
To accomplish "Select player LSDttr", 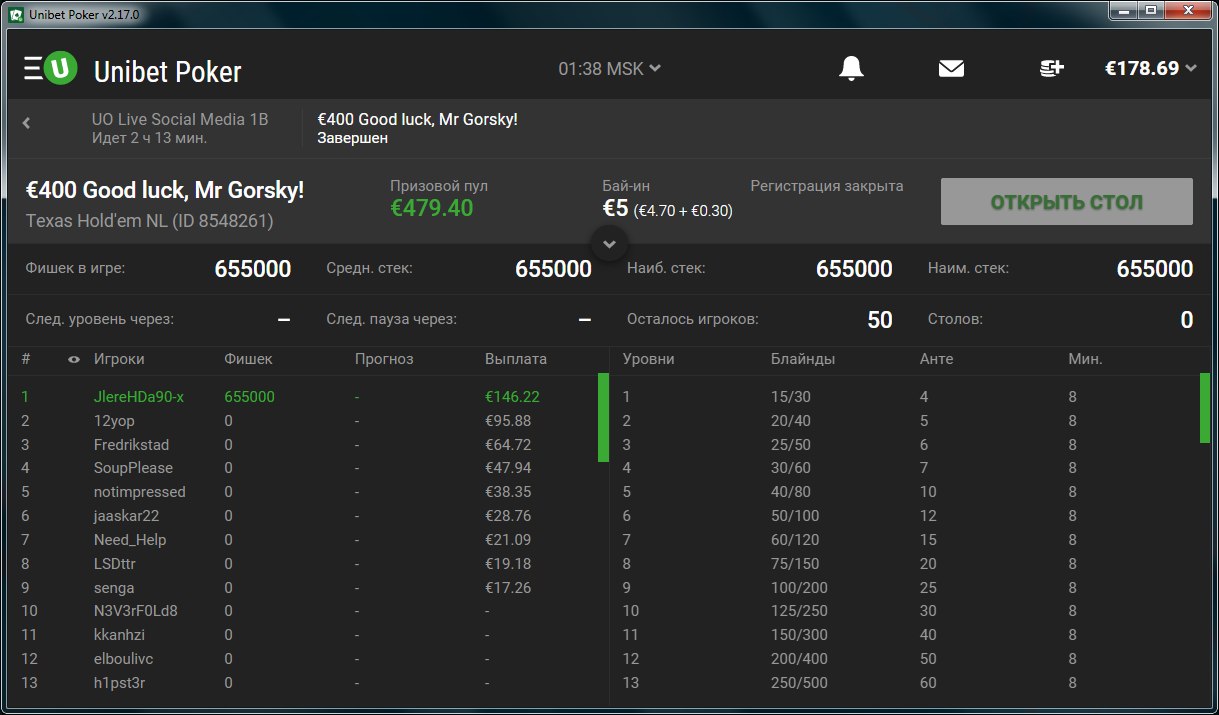I will tap(114, 564).
